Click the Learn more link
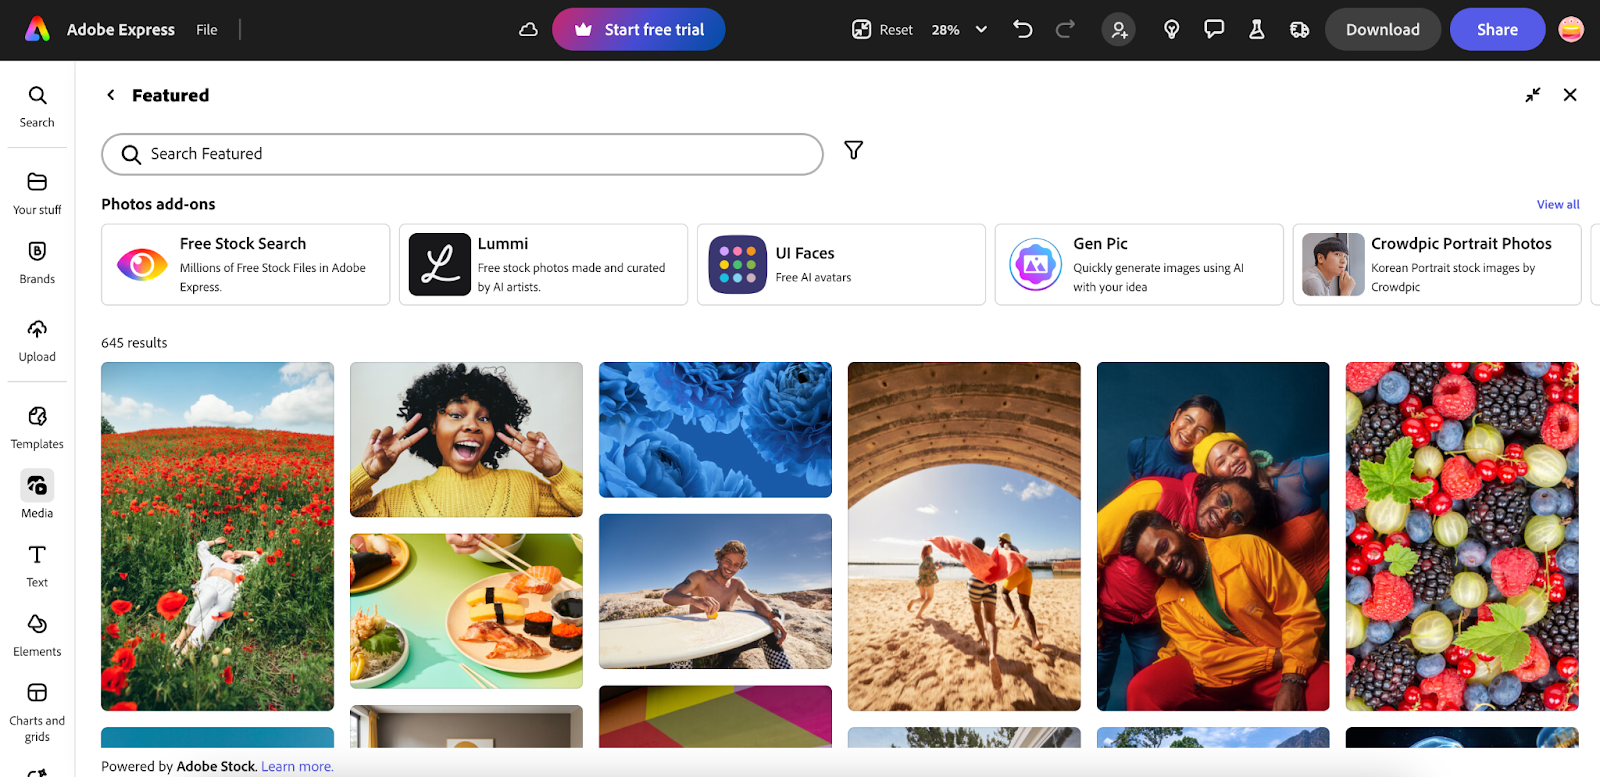Viewport: 1600px width, 777px height. tap(297, 766)
